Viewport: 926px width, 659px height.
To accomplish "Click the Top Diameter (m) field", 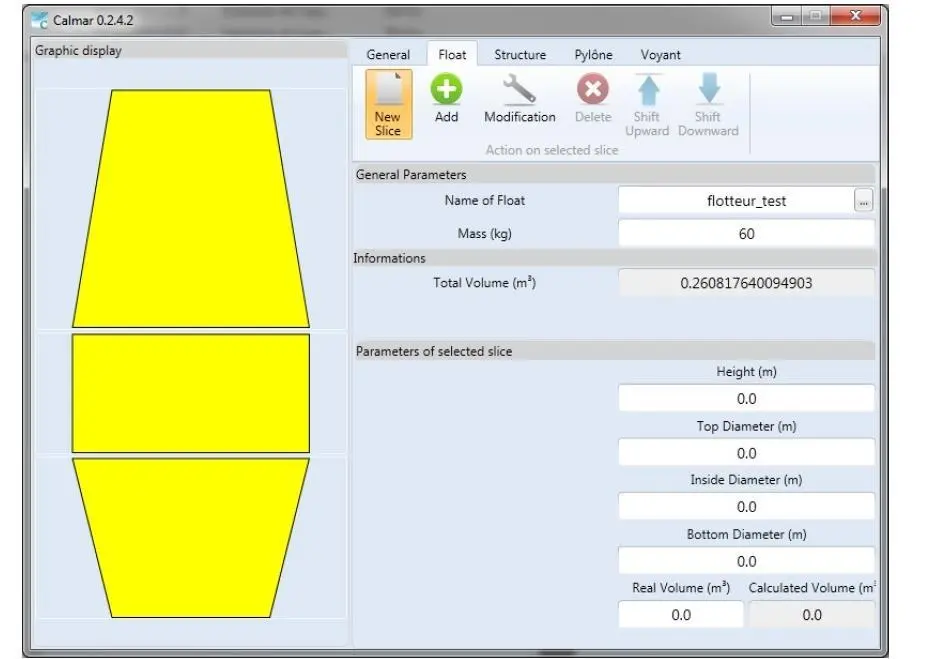I will coord(746,453).
